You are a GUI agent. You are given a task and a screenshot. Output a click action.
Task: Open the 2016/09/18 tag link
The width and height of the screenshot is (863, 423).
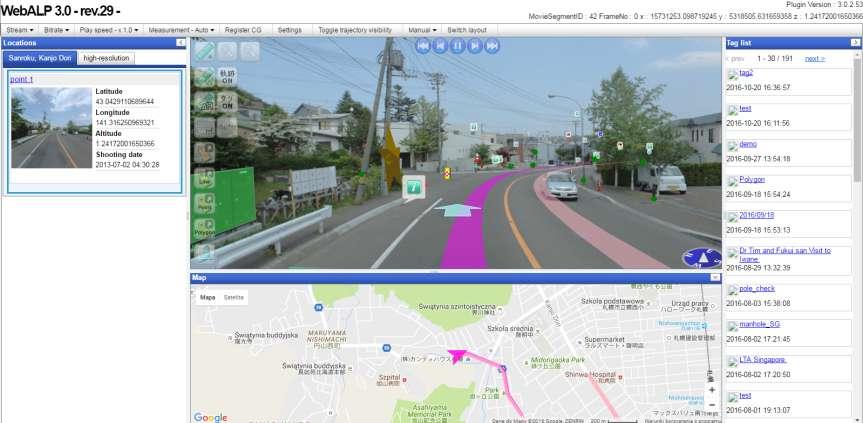[756, 216]
